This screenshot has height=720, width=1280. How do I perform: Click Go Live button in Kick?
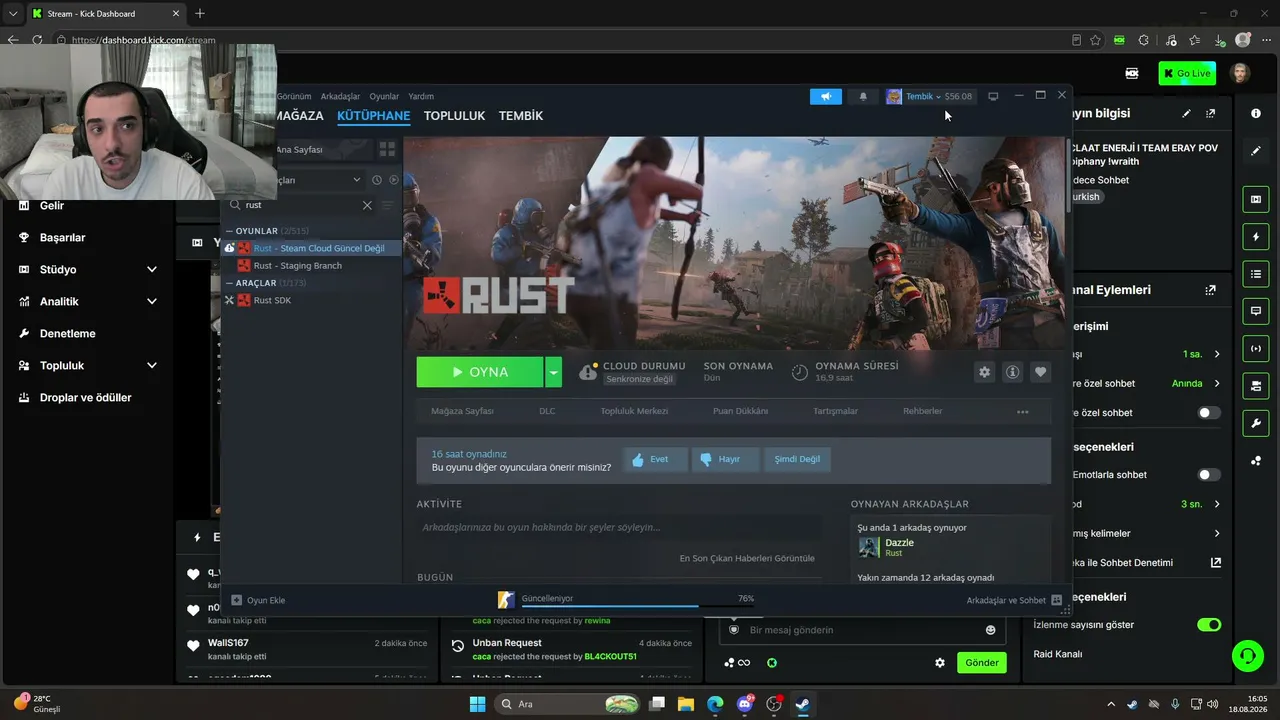click(1186, 73)
